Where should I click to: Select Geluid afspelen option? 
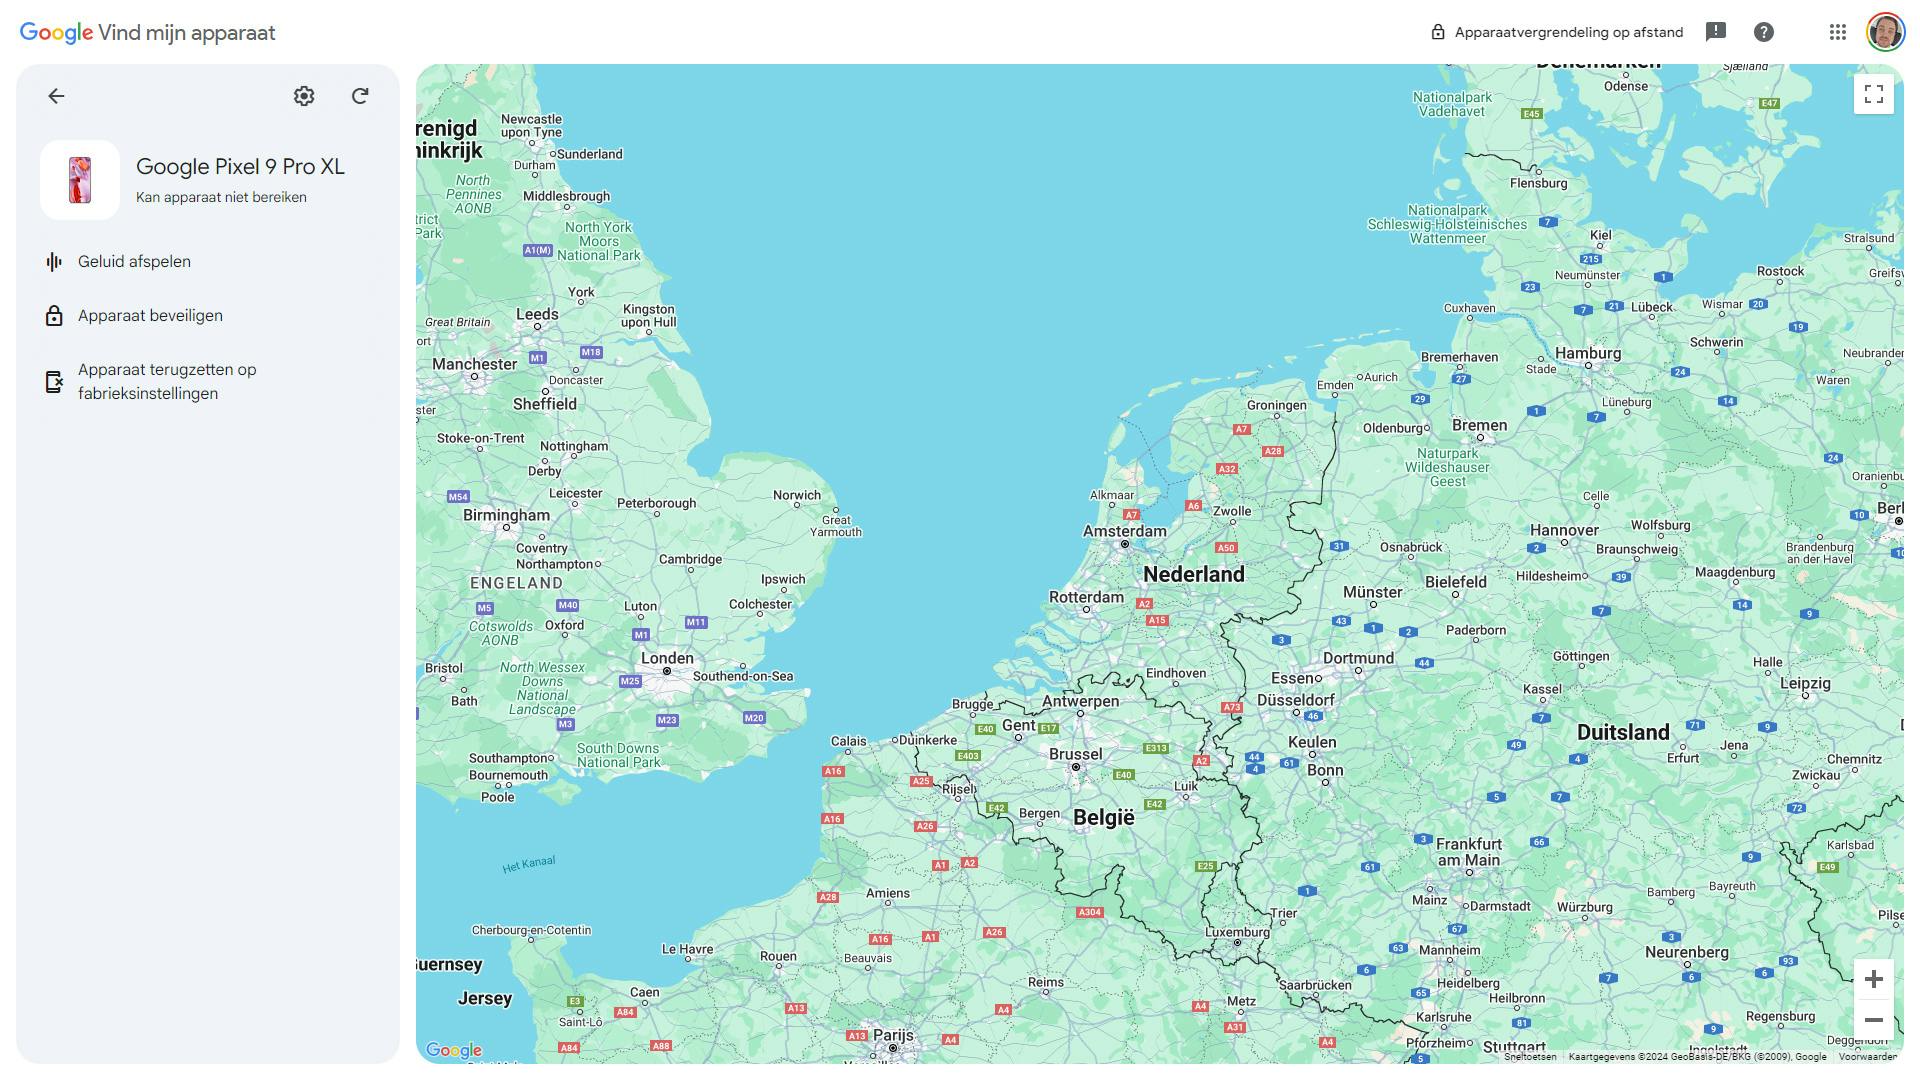pos(134,262)
